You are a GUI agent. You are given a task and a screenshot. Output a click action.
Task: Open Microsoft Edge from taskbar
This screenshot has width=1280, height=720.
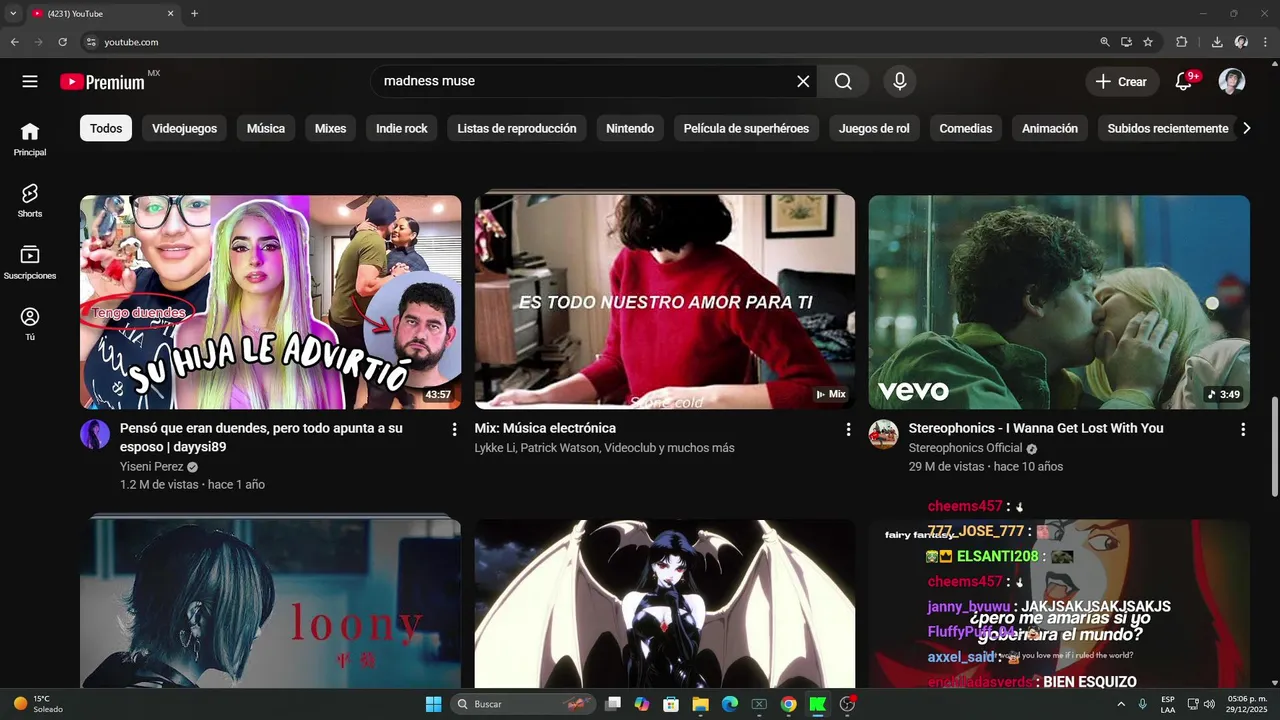(x=730, y=704)
